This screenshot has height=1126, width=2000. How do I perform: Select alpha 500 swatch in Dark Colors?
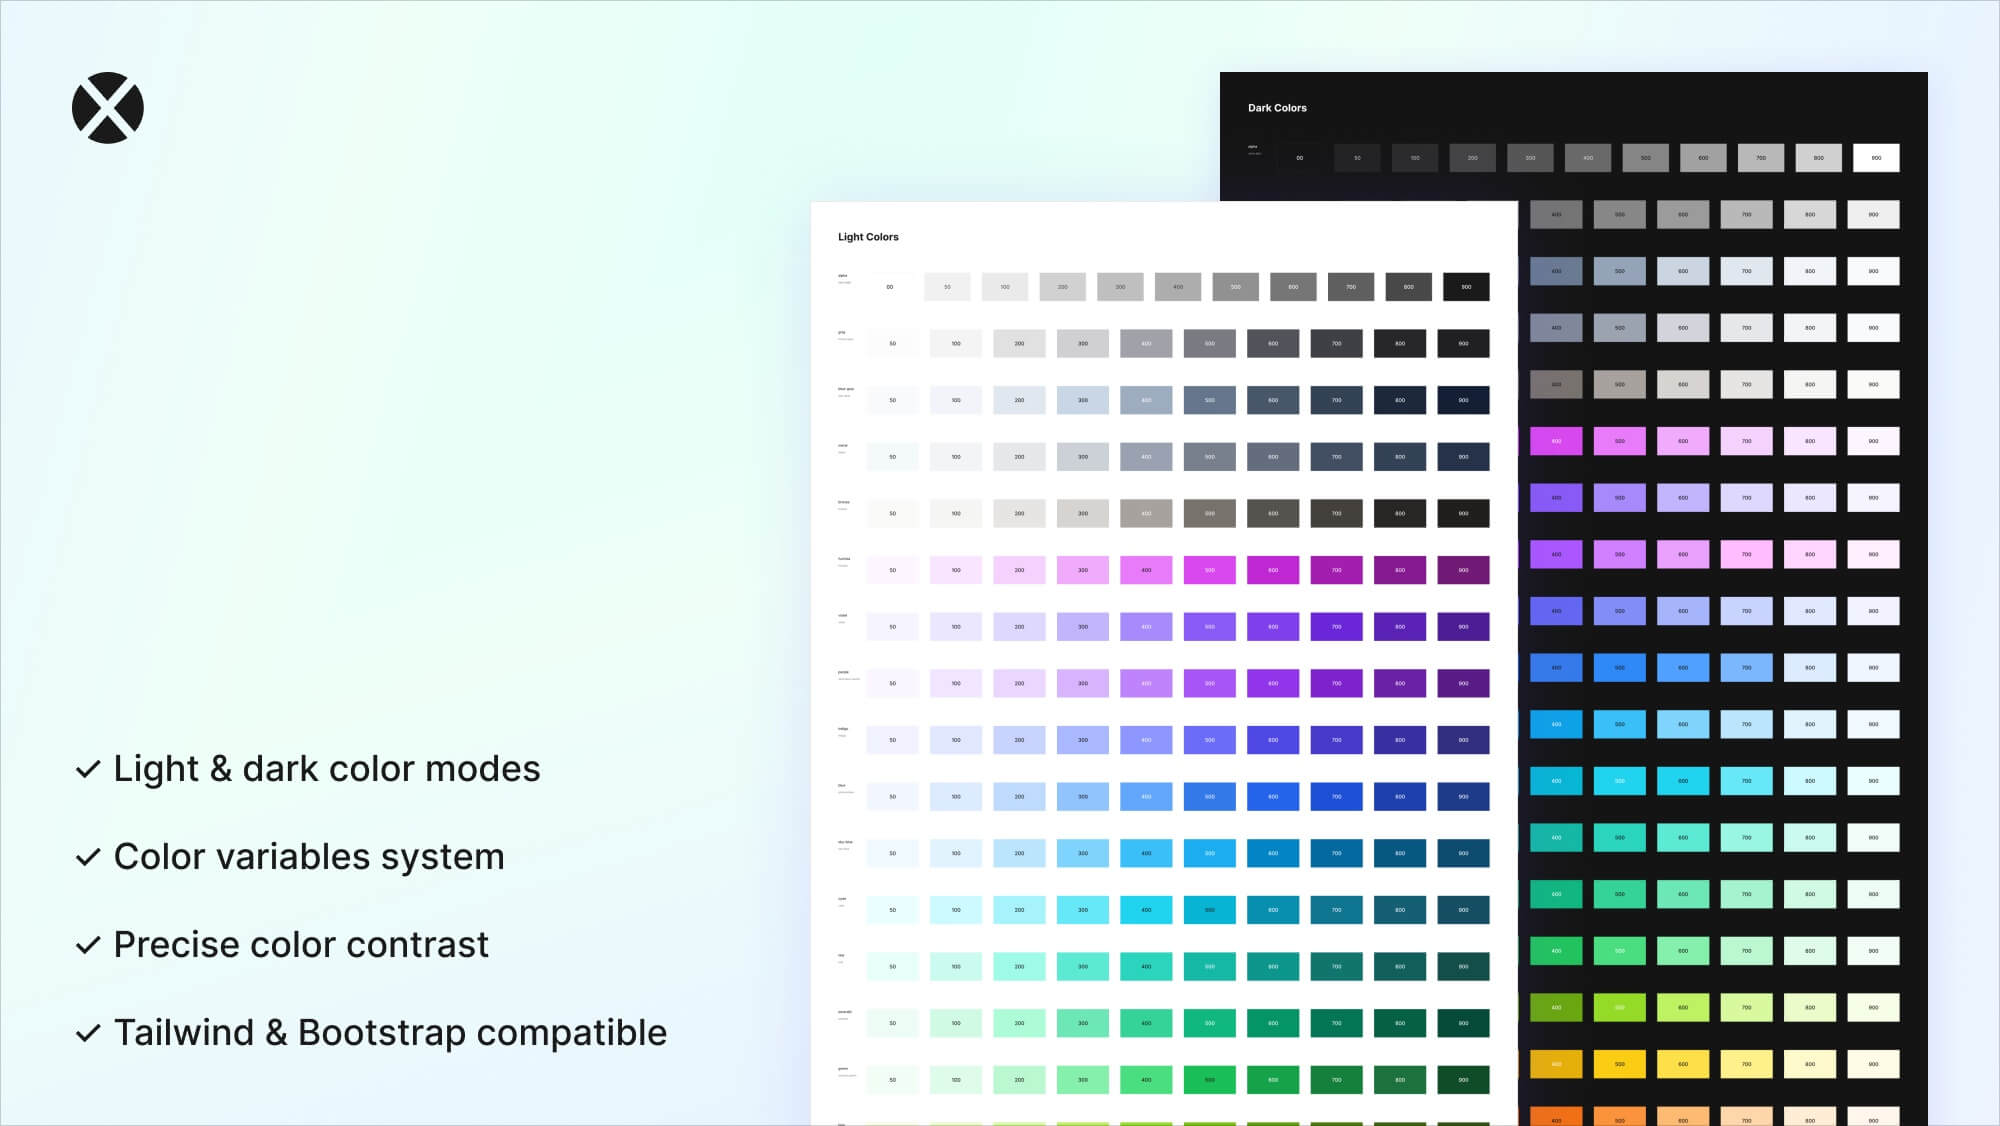pyautogui.click(x=1645, y=158)
